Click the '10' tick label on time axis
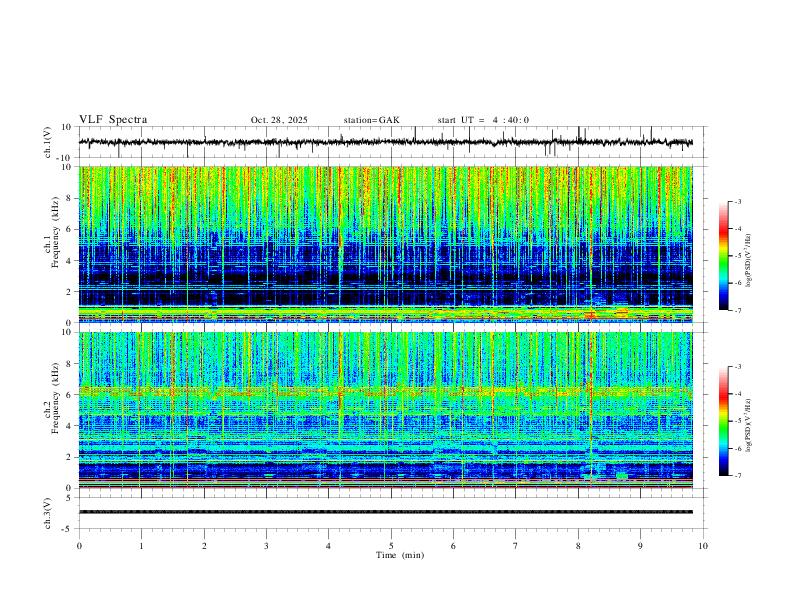Viewport: 792px width, 612px height. click(x=703, y=546)
